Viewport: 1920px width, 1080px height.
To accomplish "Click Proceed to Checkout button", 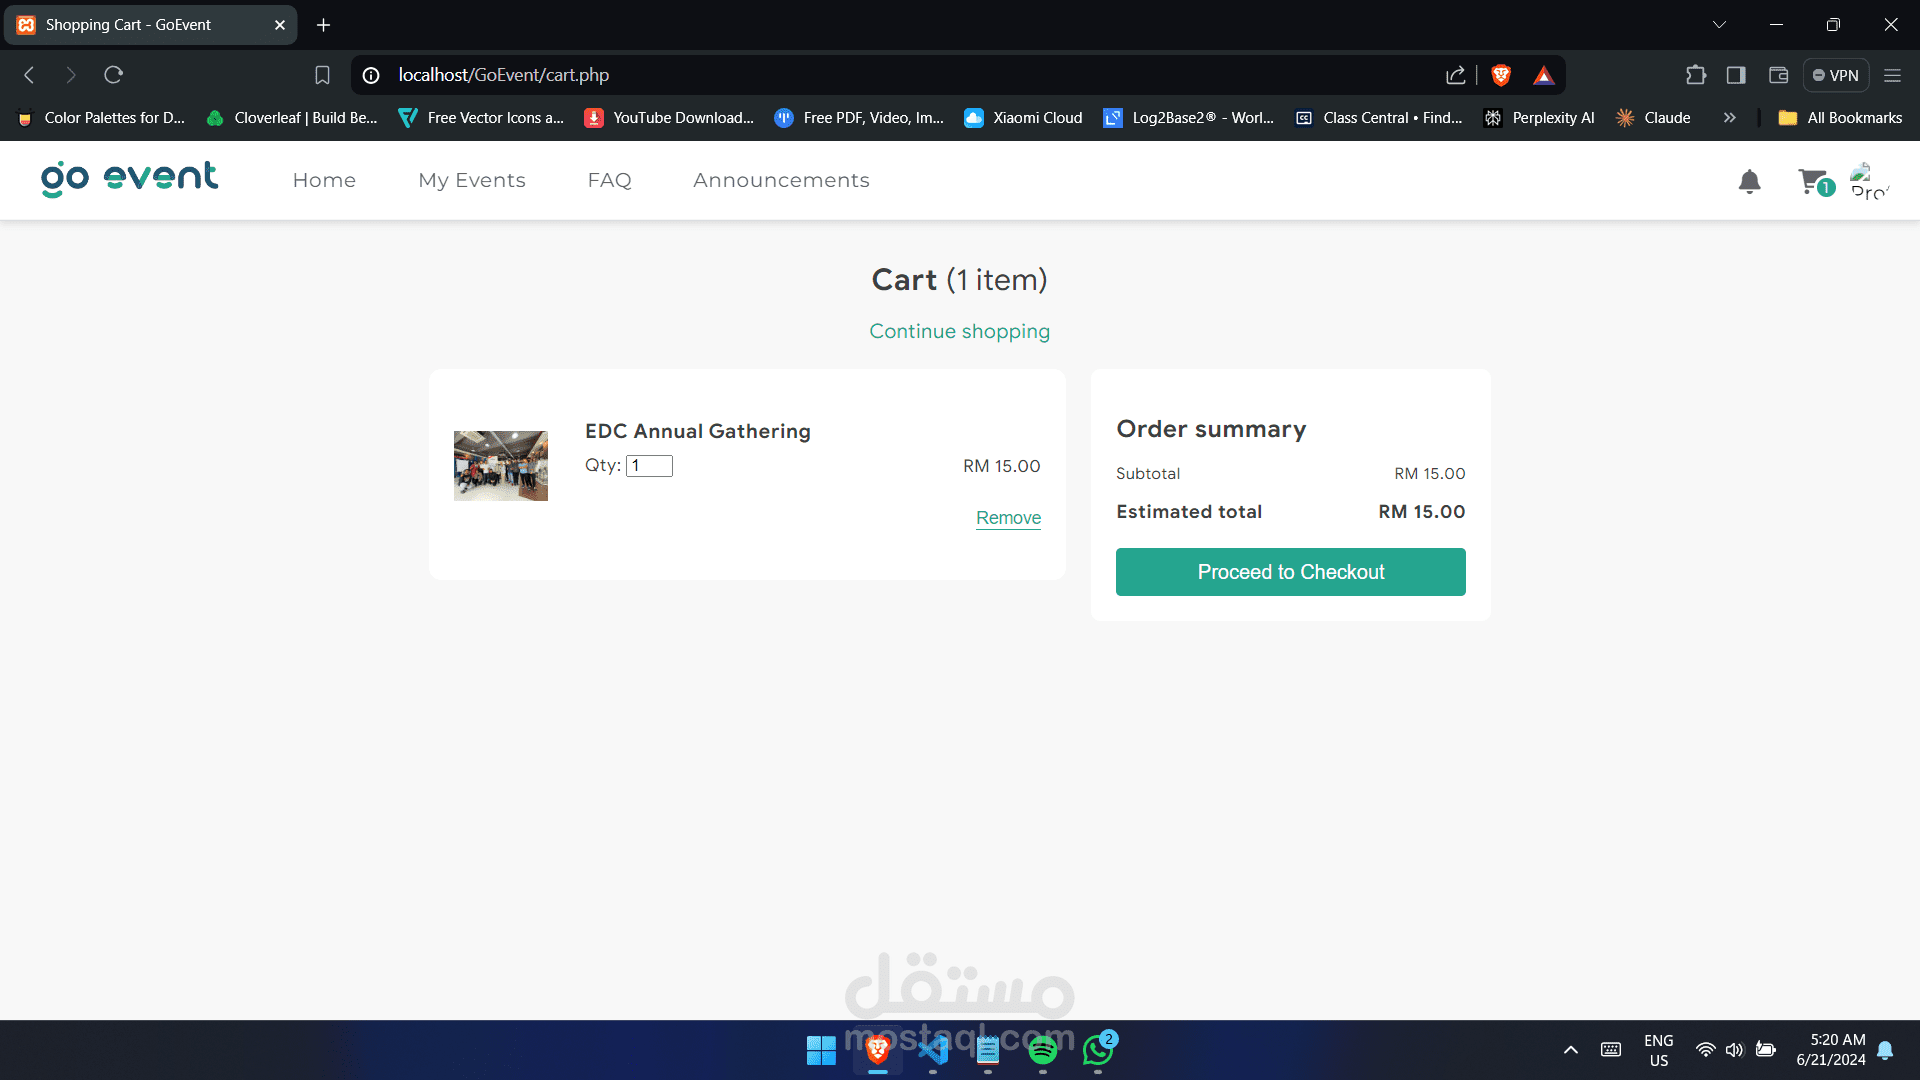I will tap(1290, 572).
